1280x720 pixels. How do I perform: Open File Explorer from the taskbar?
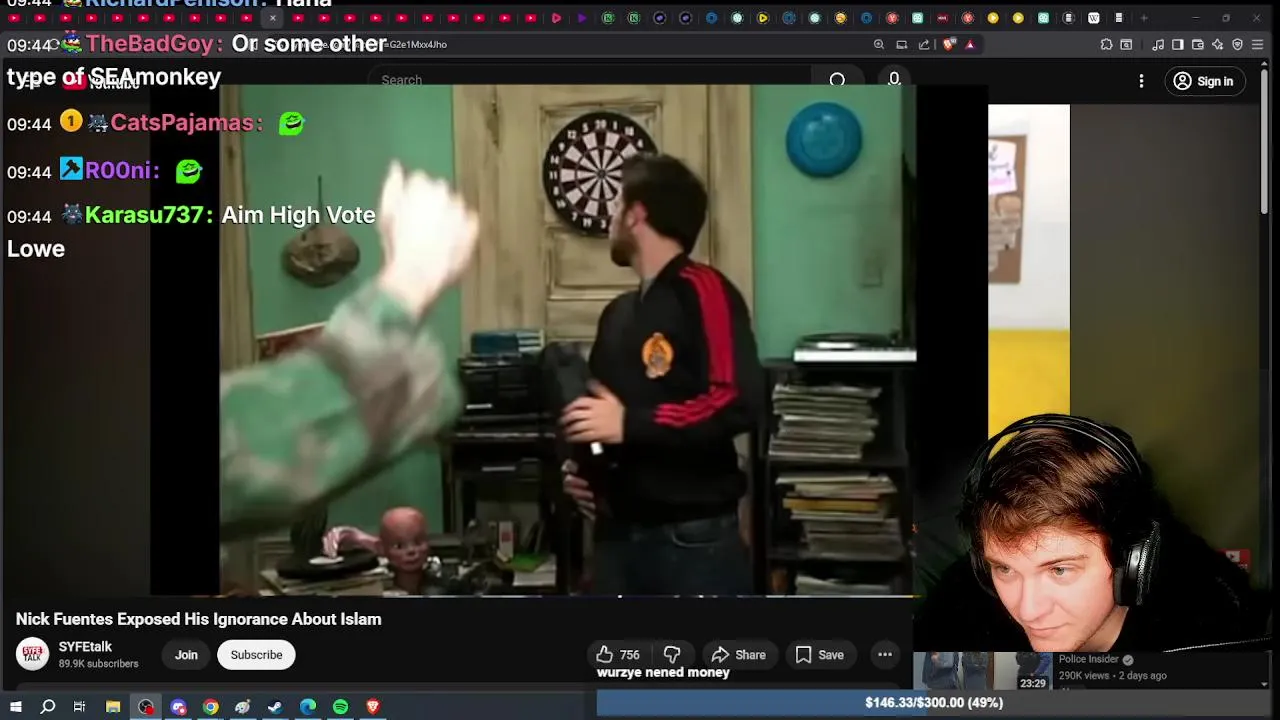[x=113, y=707]
